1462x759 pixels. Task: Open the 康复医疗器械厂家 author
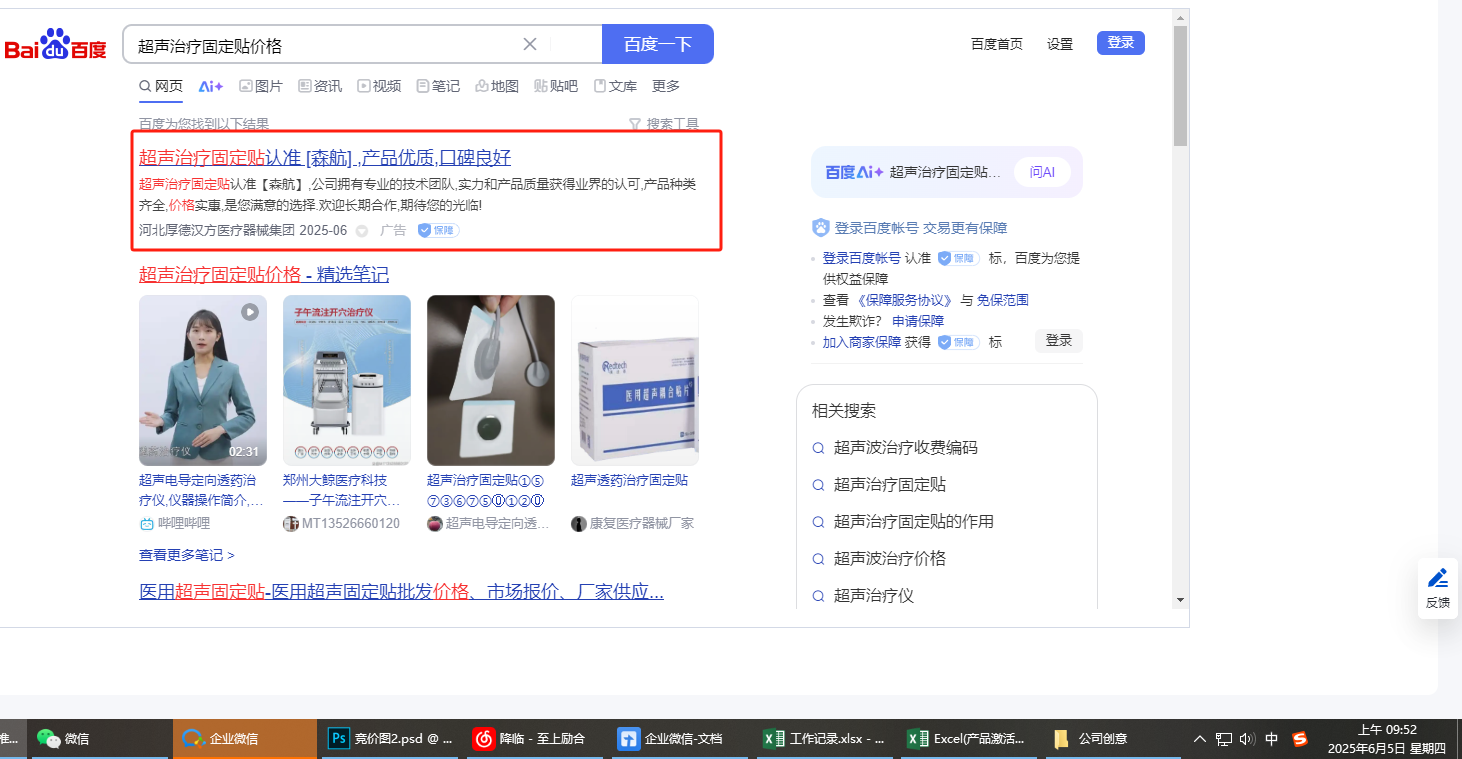[641, 523]
